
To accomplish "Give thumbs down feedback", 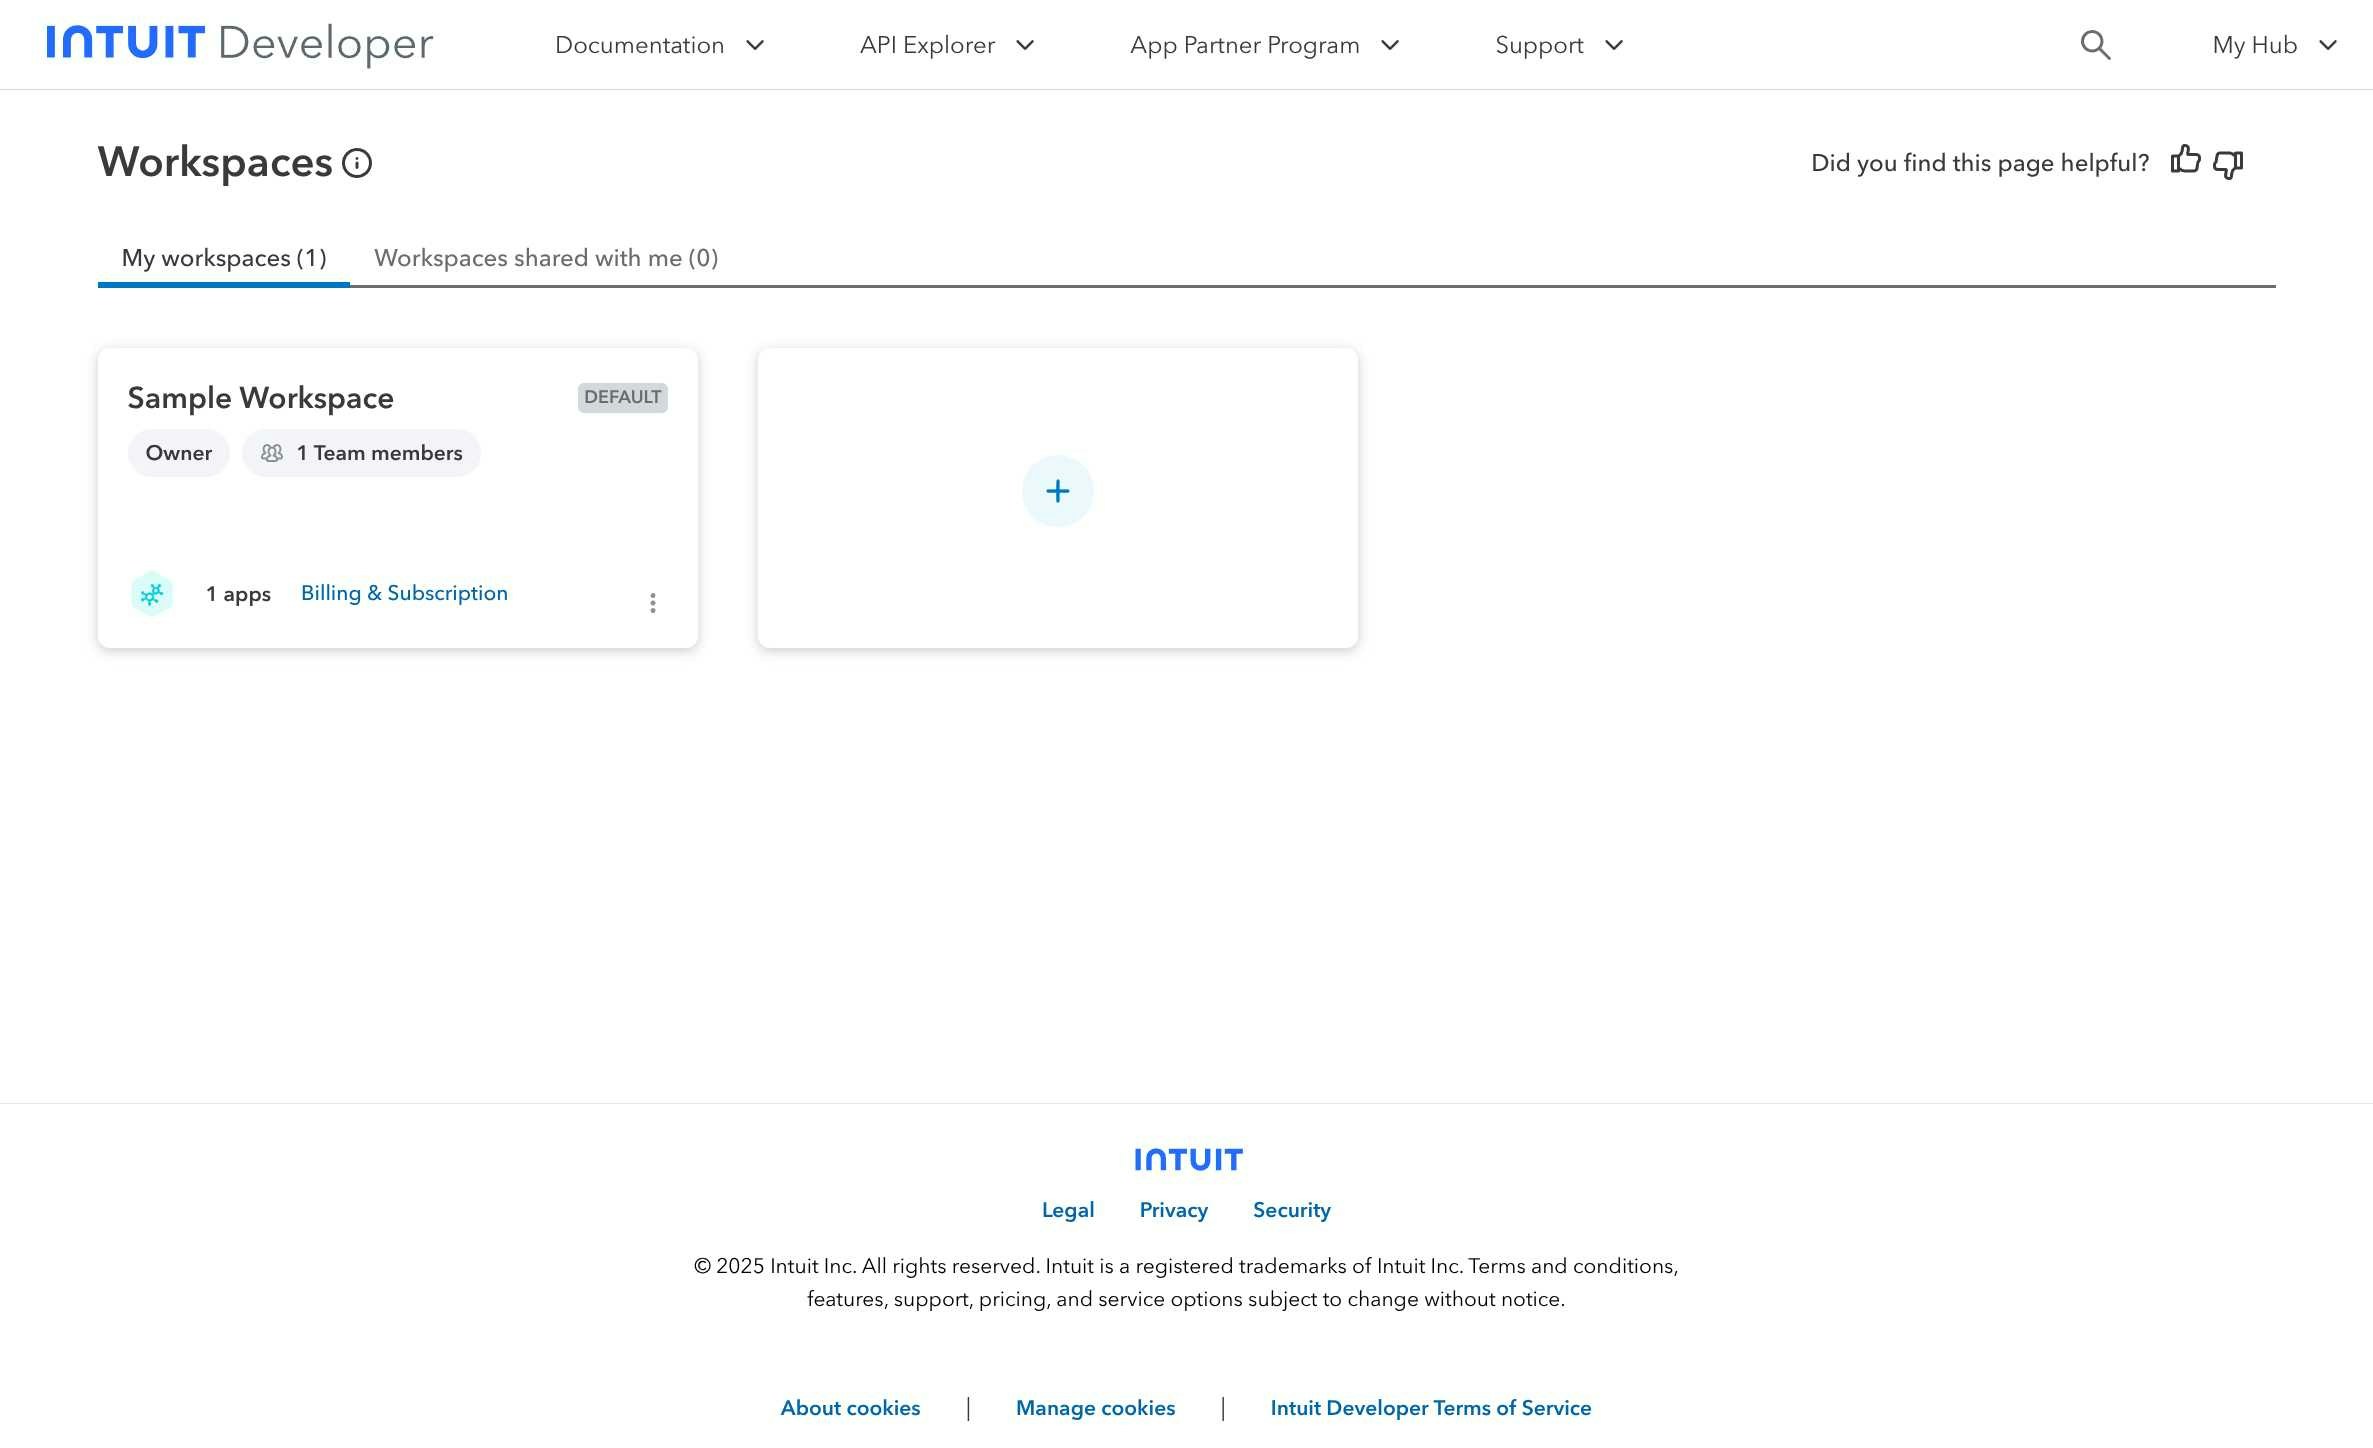I will coord(2228,164).
